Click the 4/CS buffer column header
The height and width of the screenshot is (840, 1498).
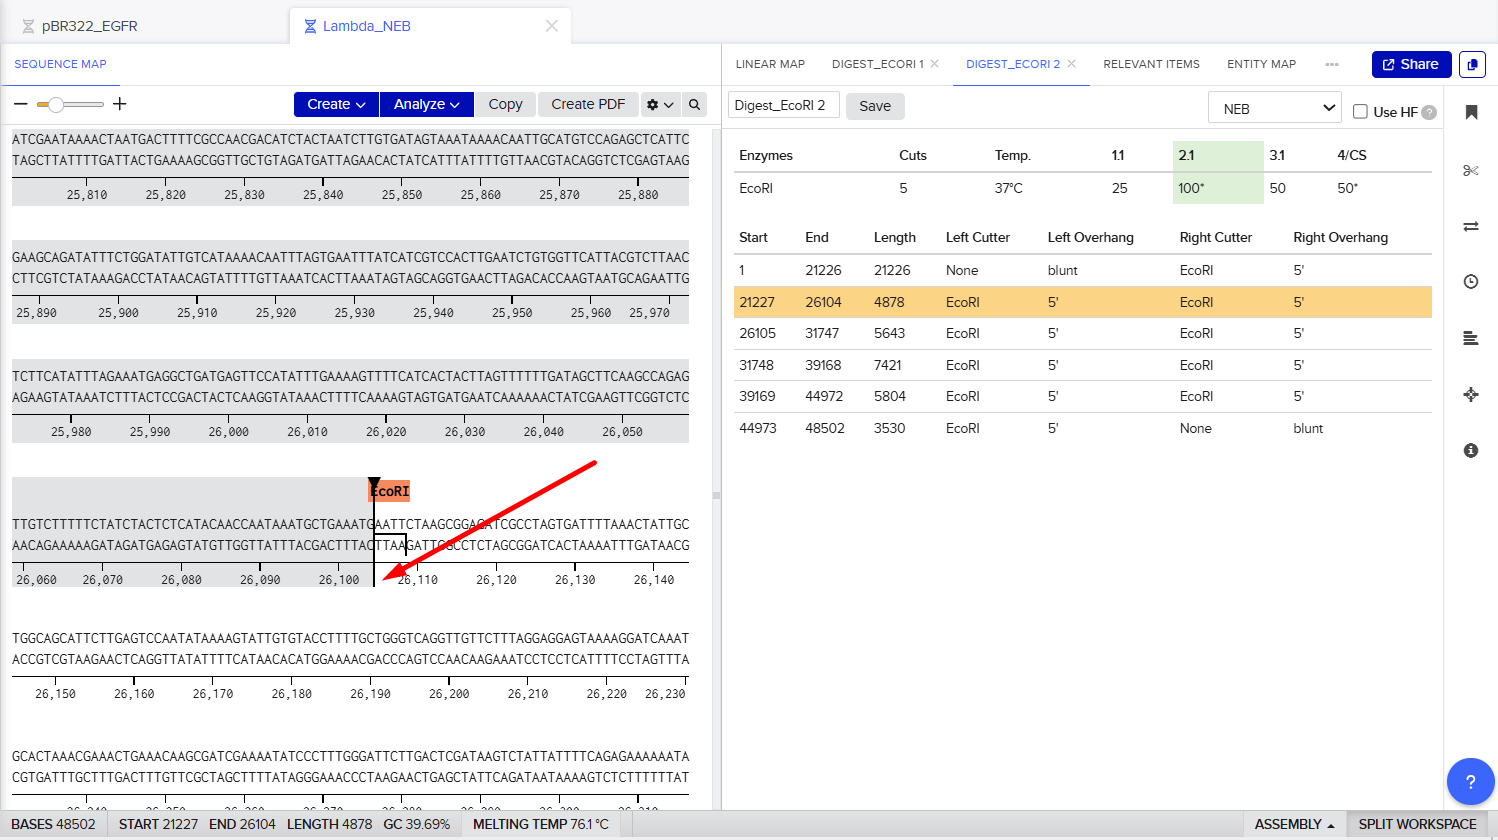[1352, 155]
